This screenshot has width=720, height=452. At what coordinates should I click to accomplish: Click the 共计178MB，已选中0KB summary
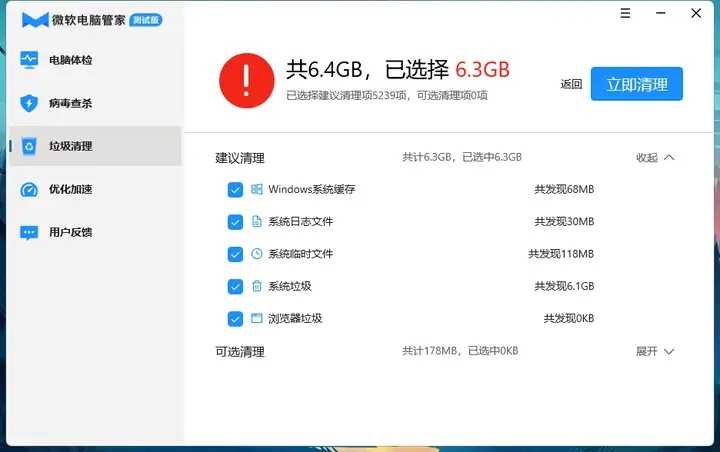[x=460, y=351]
